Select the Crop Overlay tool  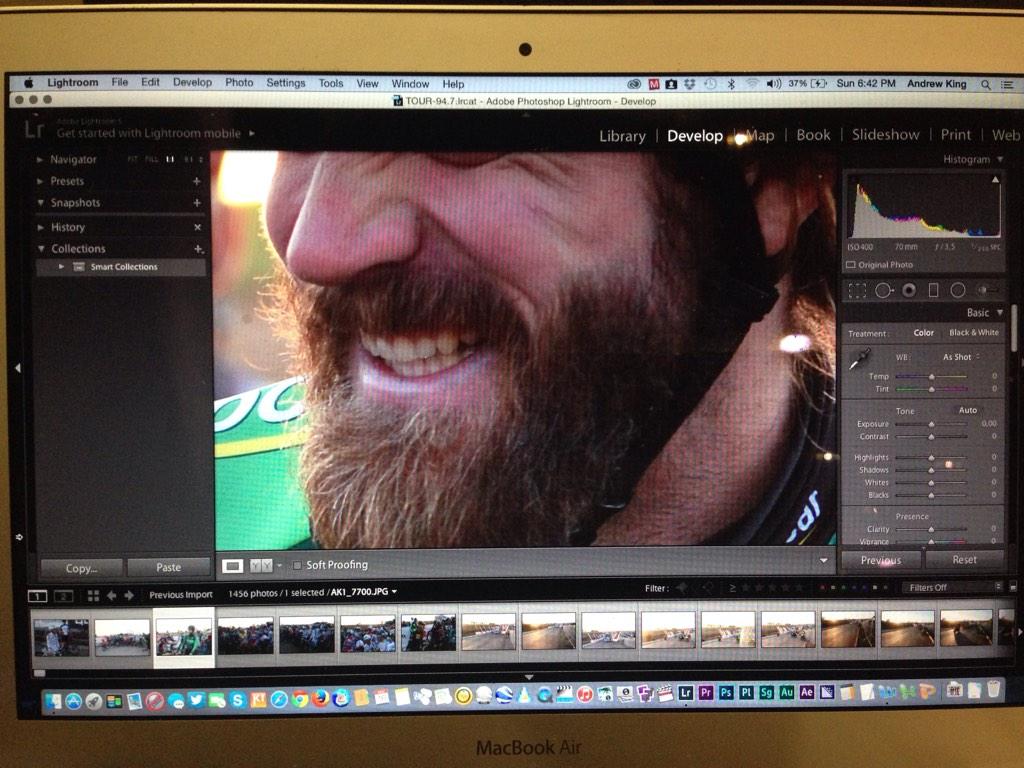(857, 290)
